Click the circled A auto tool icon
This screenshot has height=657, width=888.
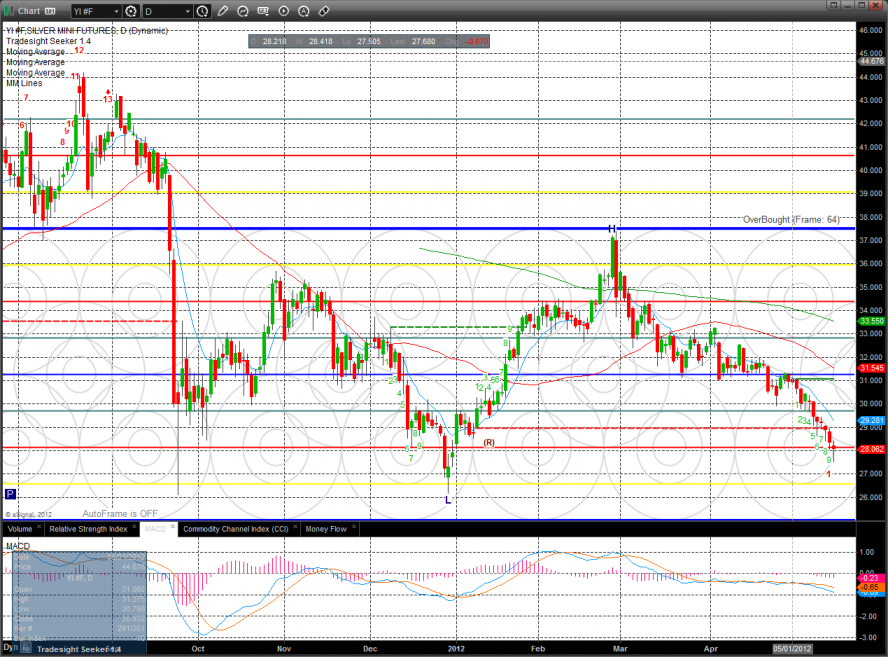pyautogui.click(x=304, y=11)
